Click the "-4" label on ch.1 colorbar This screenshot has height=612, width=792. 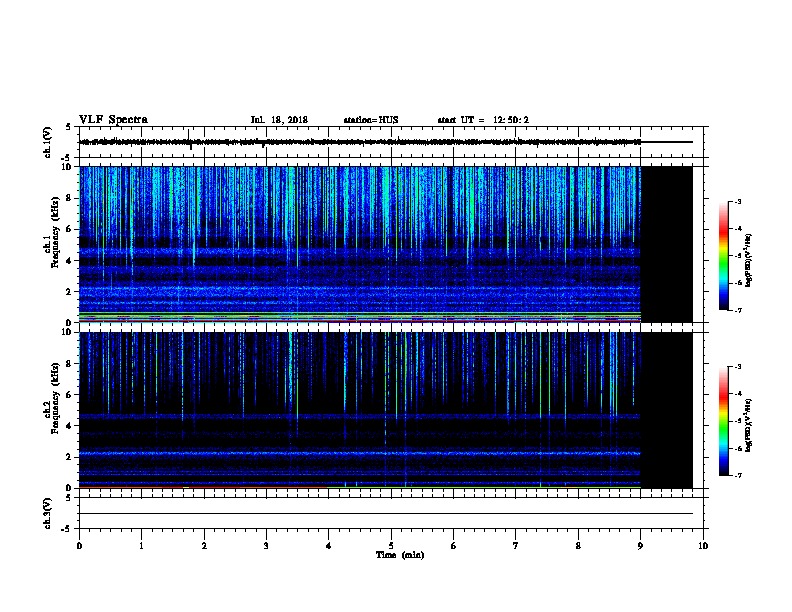pyautogui.click(x=738, y=229)
